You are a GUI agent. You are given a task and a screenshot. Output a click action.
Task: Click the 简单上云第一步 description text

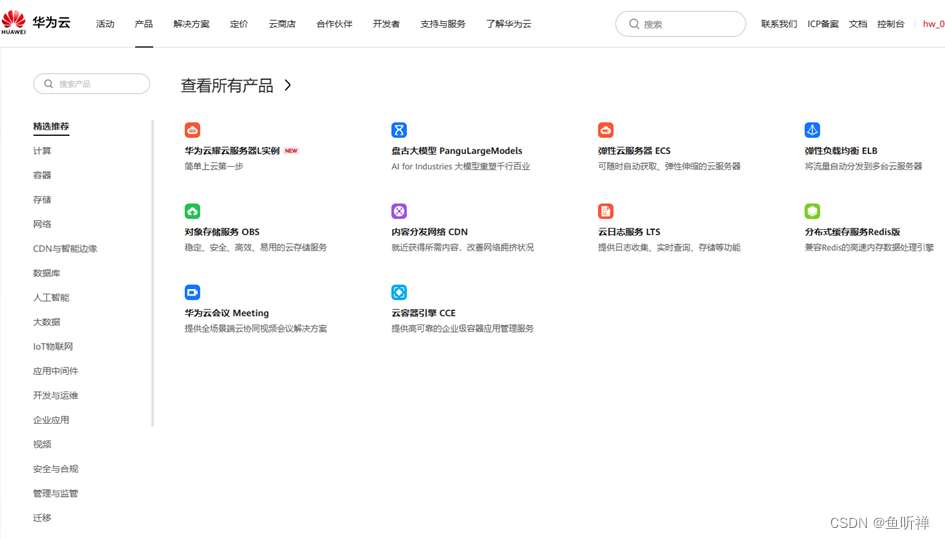coord(214,166)
